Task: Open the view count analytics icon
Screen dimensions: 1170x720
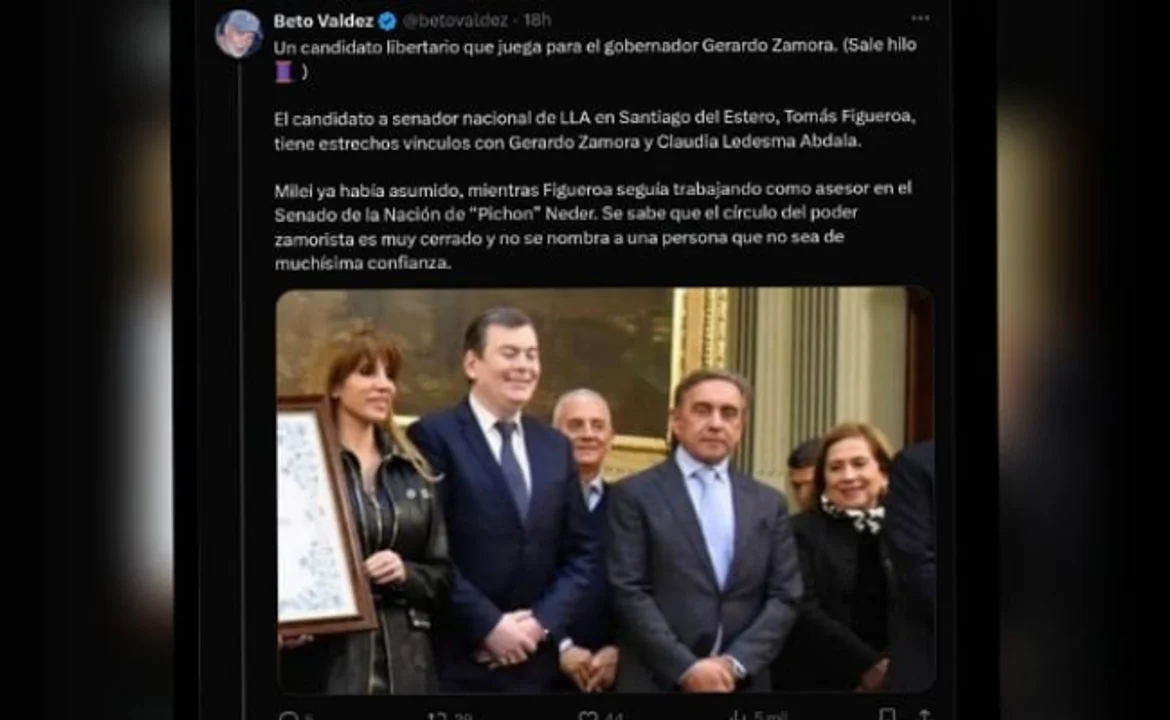Action: click(x=738, y=716)
